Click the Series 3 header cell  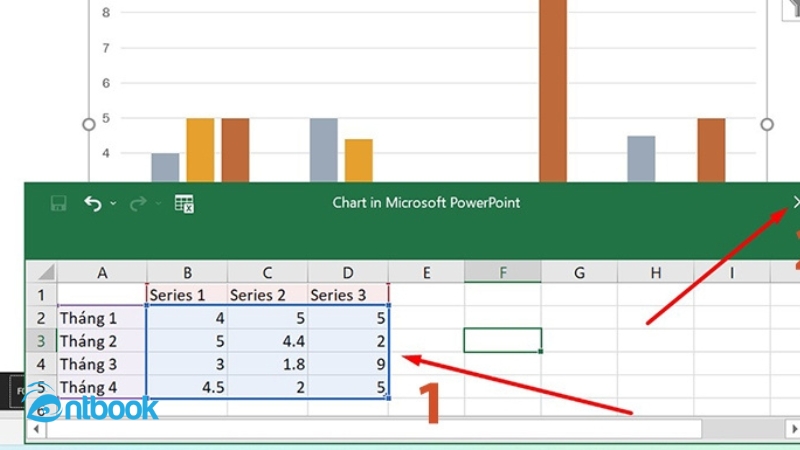pos(348,295)
